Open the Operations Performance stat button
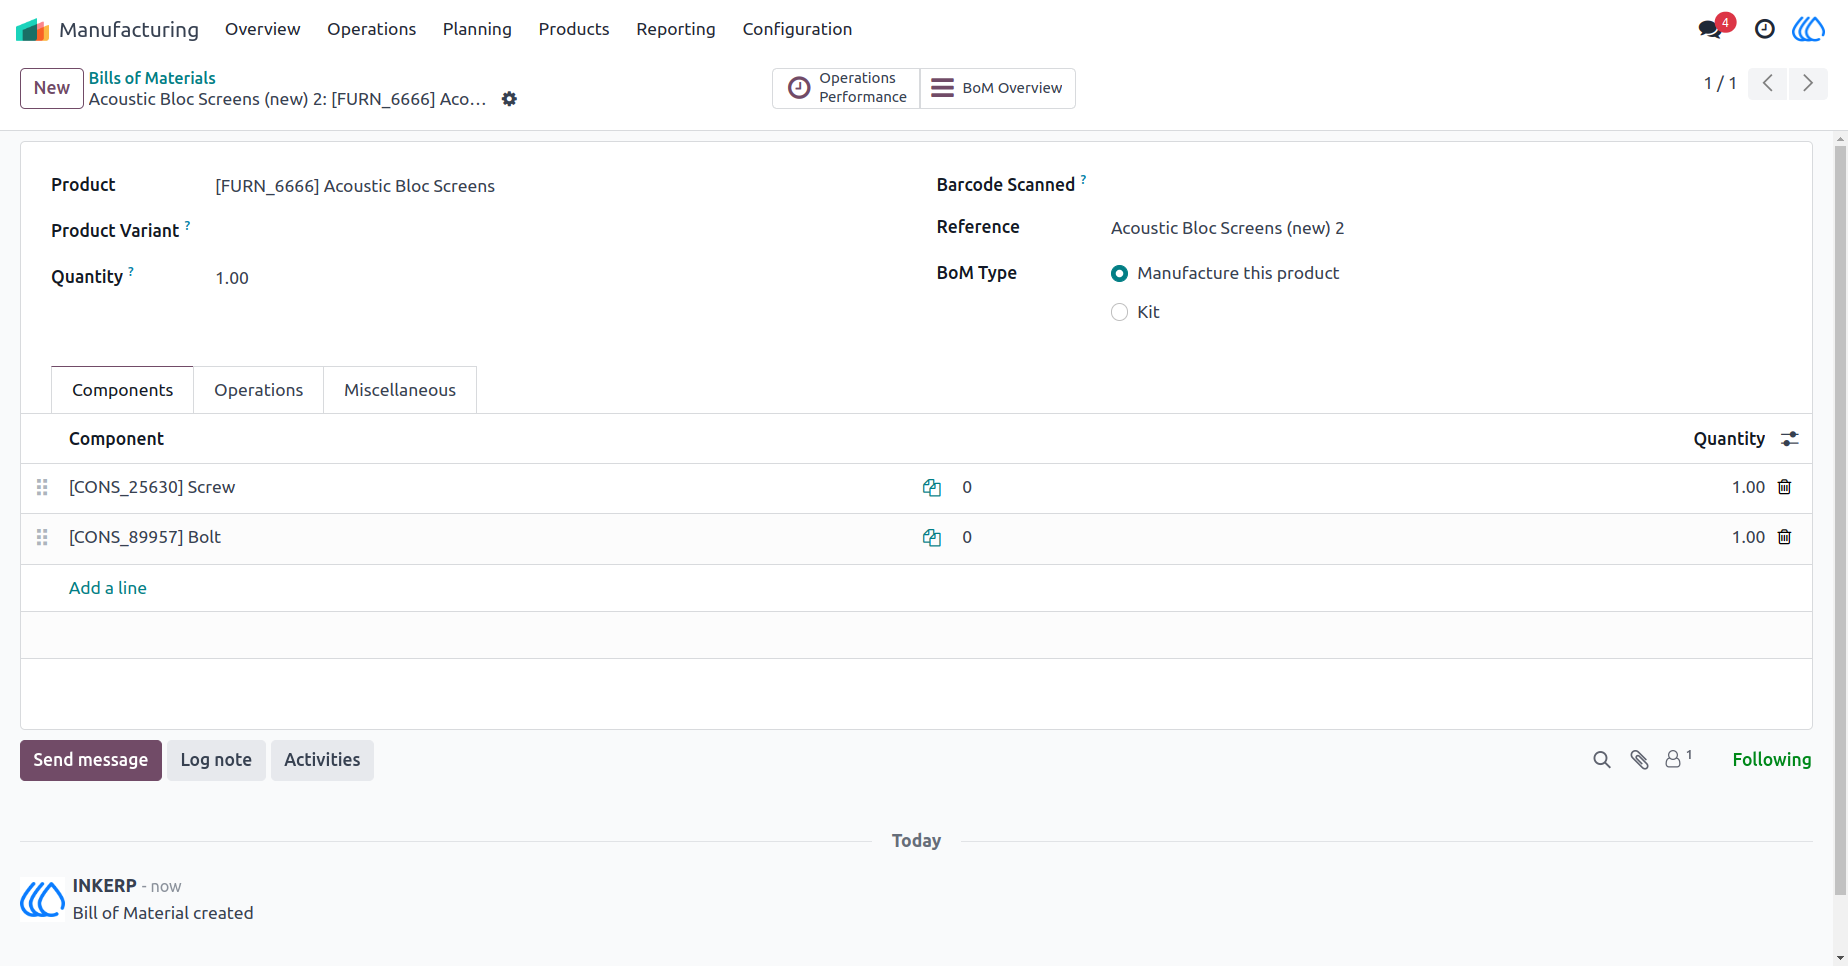This screenshot has width=1848, height=966. [846, 88]
